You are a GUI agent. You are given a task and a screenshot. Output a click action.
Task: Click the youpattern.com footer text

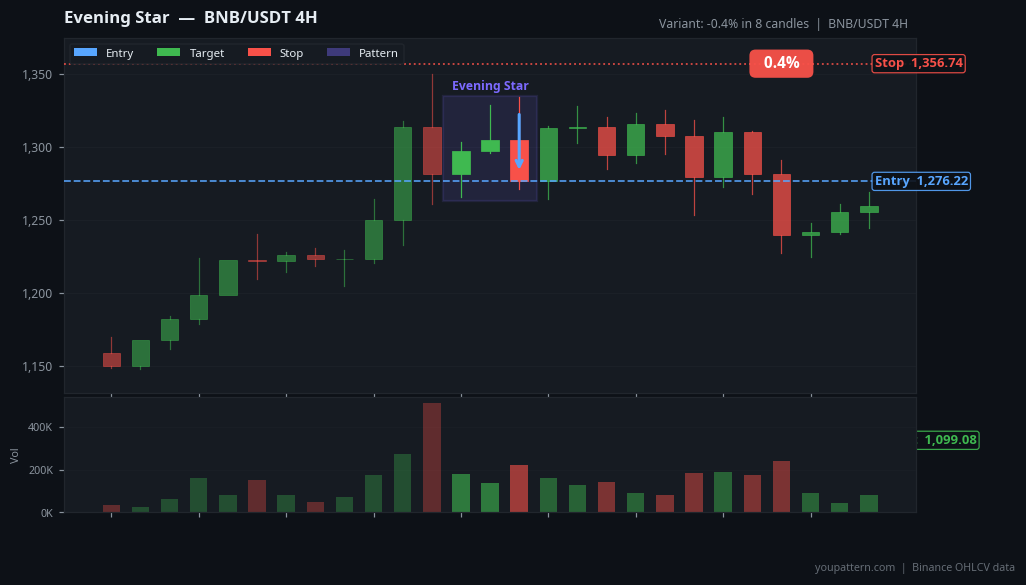click(855, 567)
